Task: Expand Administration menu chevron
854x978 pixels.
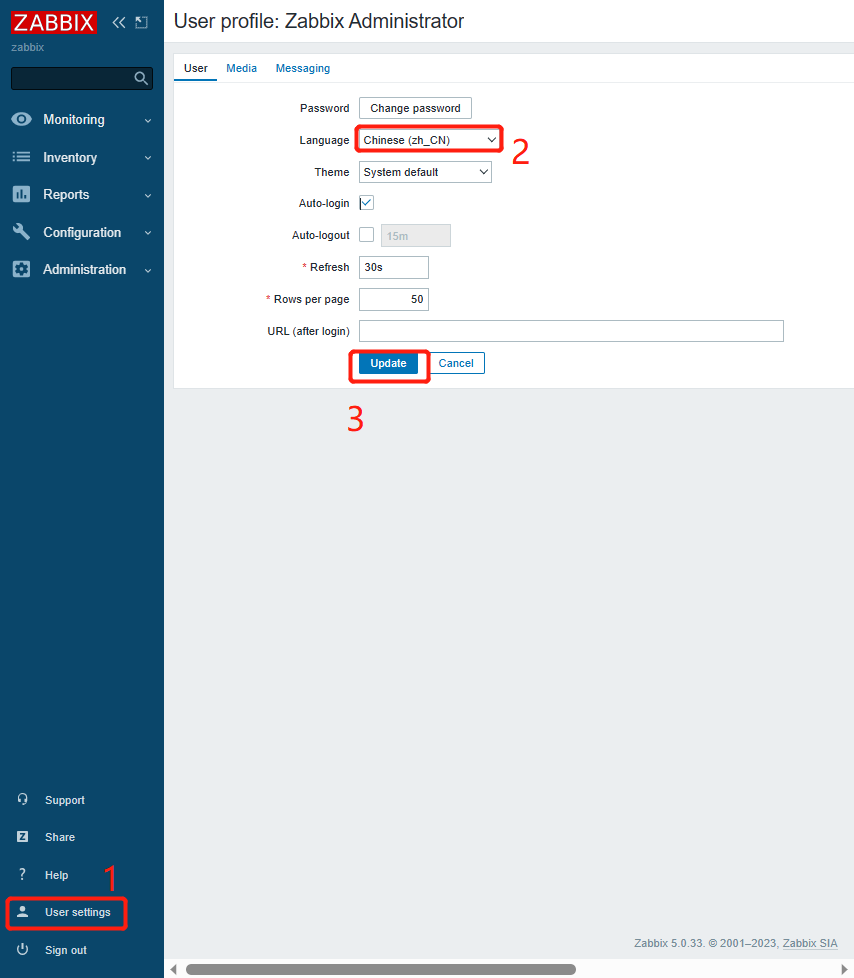Action: (x=148, y=270)
